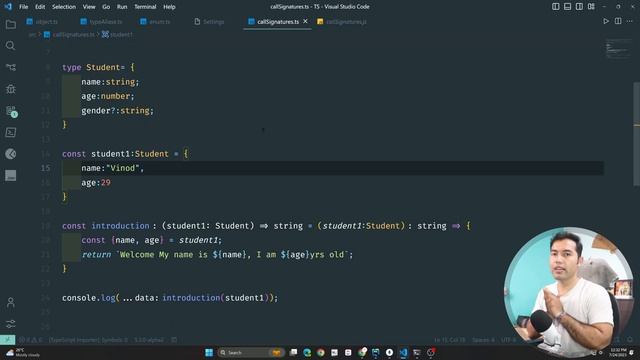640x360 pixels.
Task: Open Microsoft Edge from the taskbar
Action: tap(307, 353)
